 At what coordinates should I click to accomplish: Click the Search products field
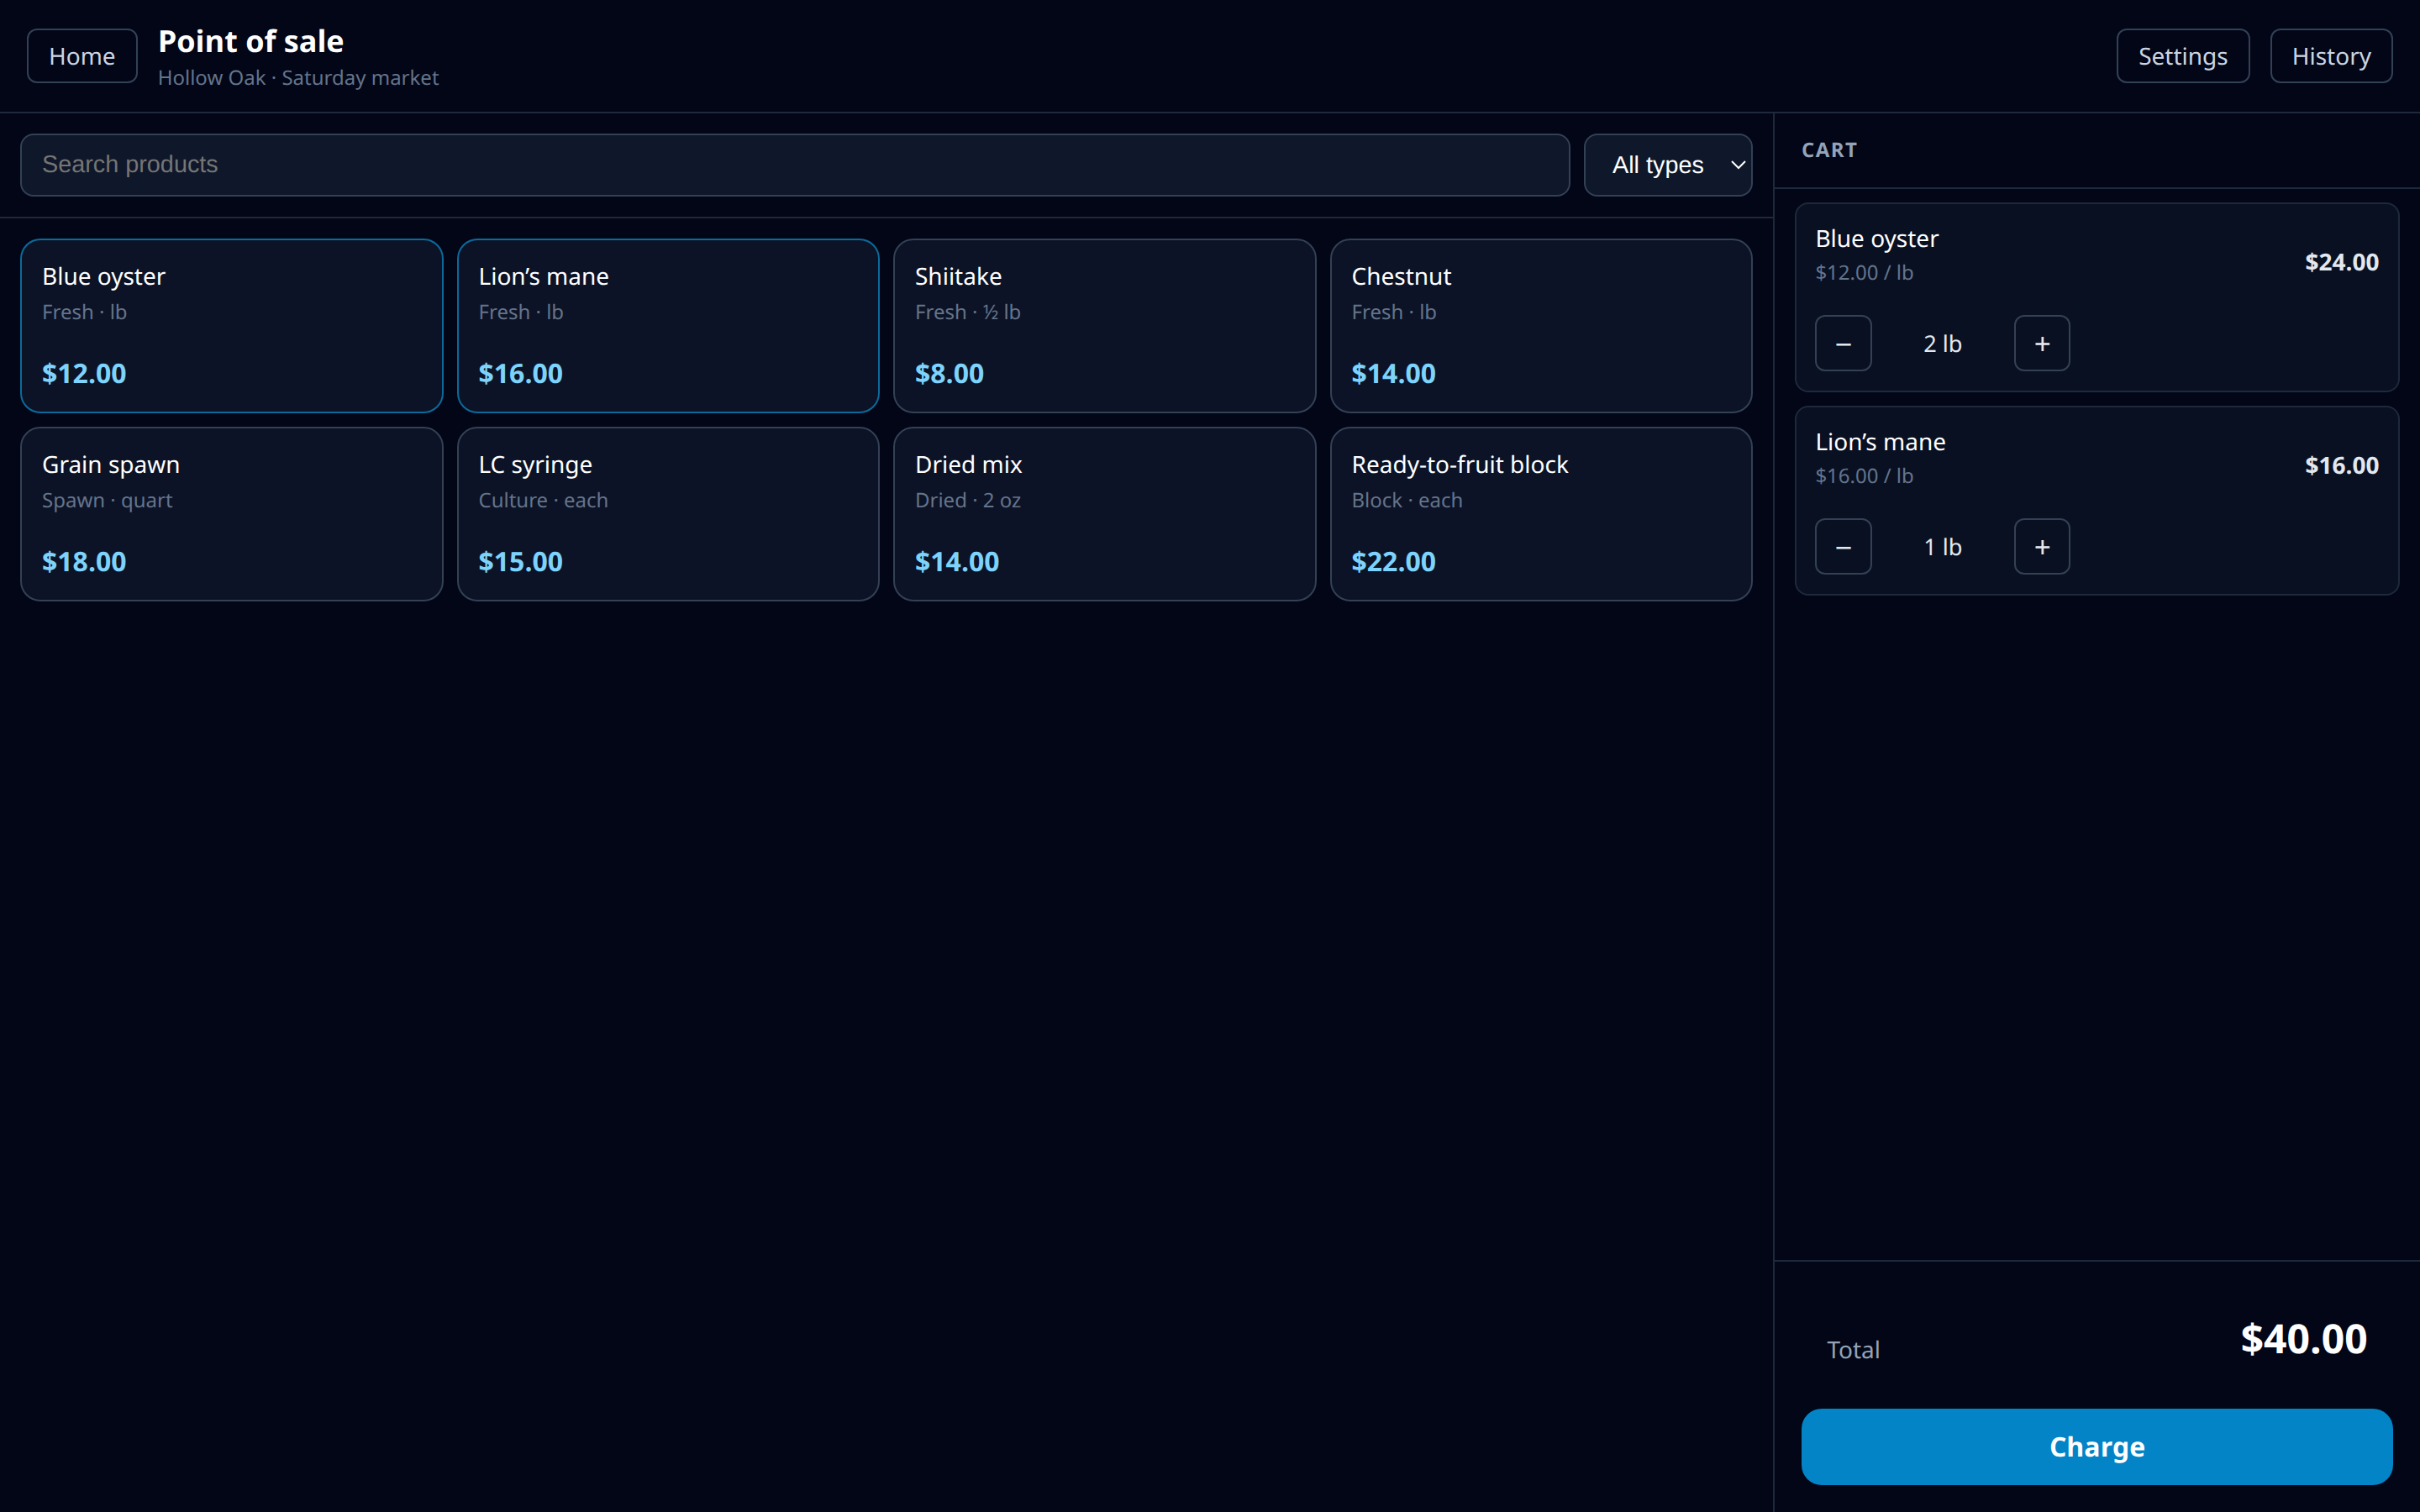(794, 165)
